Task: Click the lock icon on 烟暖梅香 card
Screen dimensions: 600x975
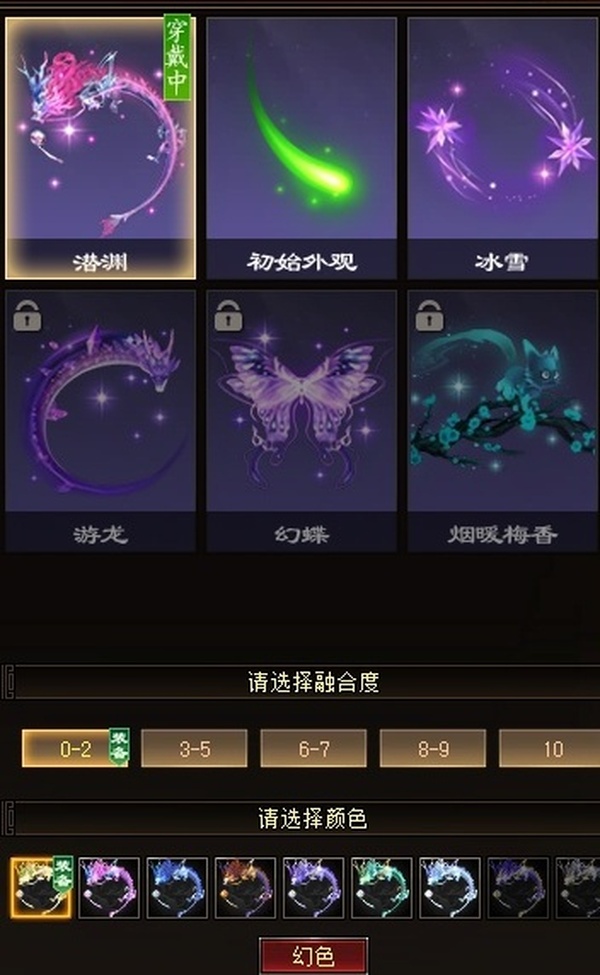Action: click(430, 315)
